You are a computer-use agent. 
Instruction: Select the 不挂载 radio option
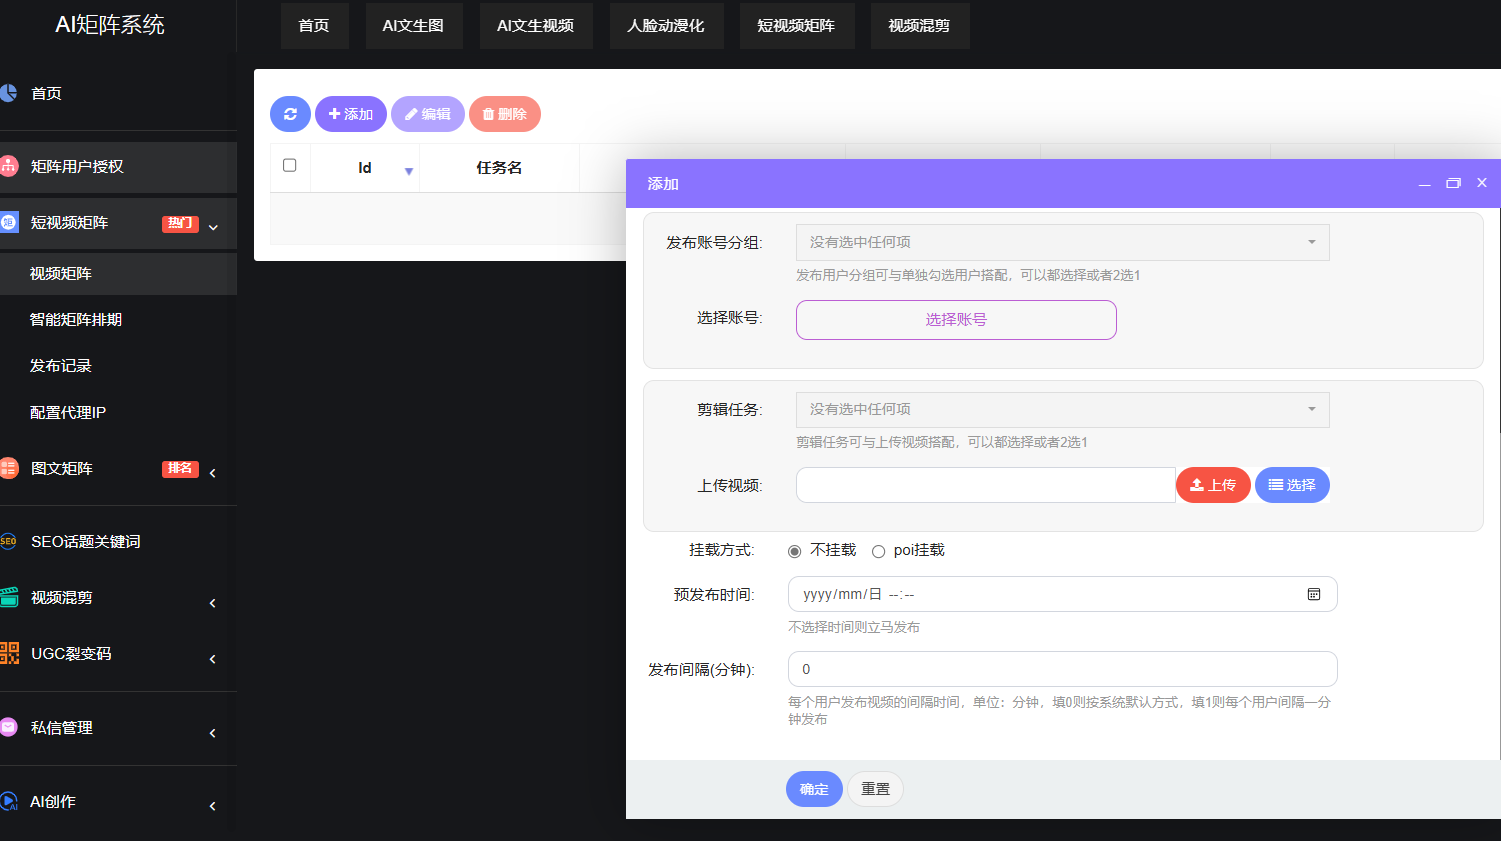[x=794, y=550]
